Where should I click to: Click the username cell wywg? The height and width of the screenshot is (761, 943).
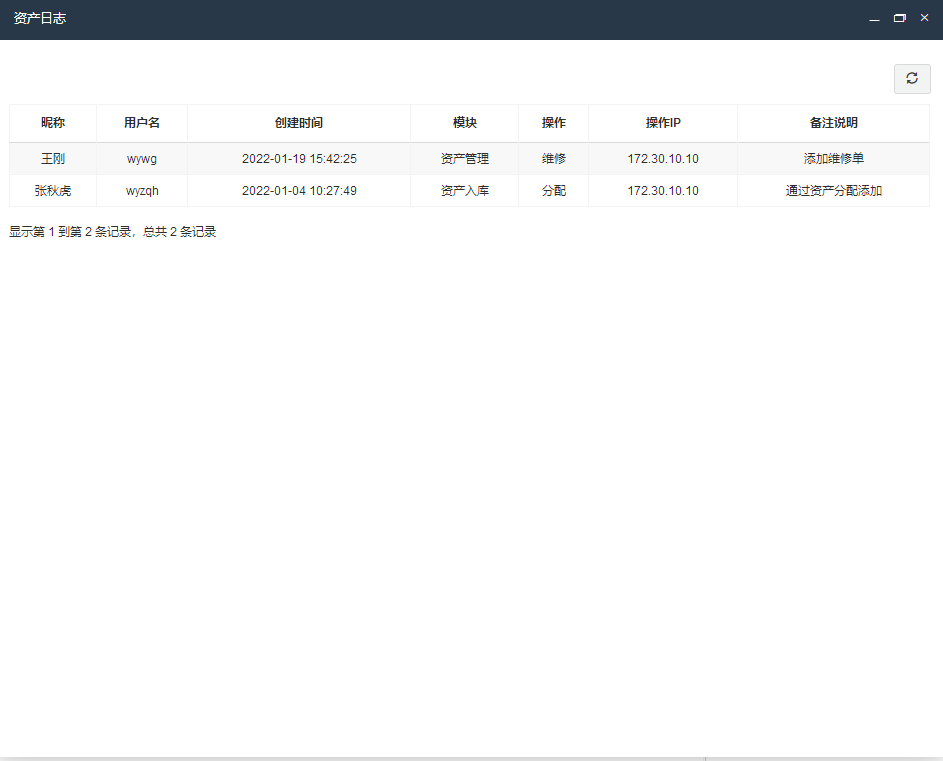[x=142, y=159]
